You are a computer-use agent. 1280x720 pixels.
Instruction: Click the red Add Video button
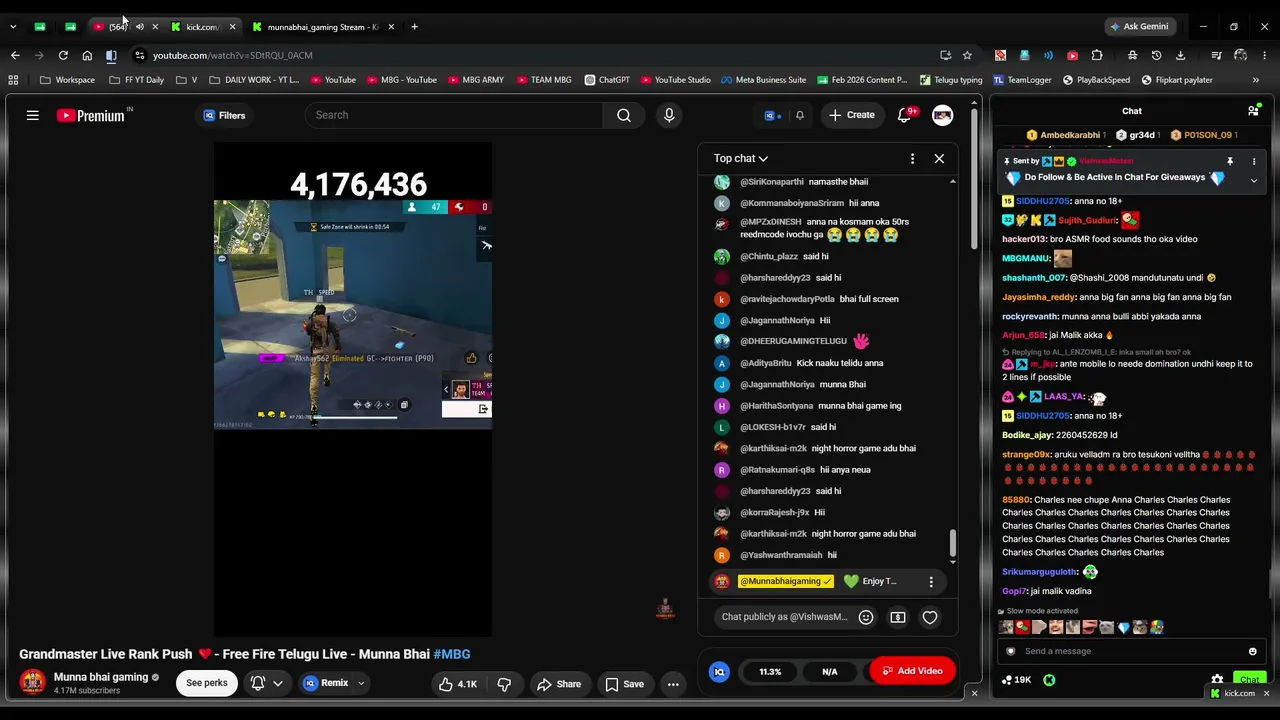click(x=912, y=671)
